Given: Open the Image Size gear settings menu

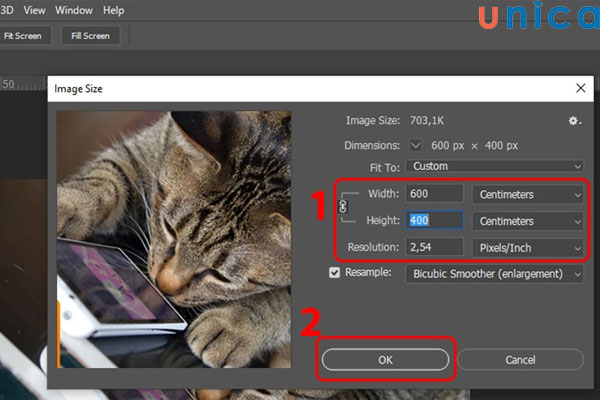Looking at the screenshot, I should pyautogui.click(x=574, y=120).
